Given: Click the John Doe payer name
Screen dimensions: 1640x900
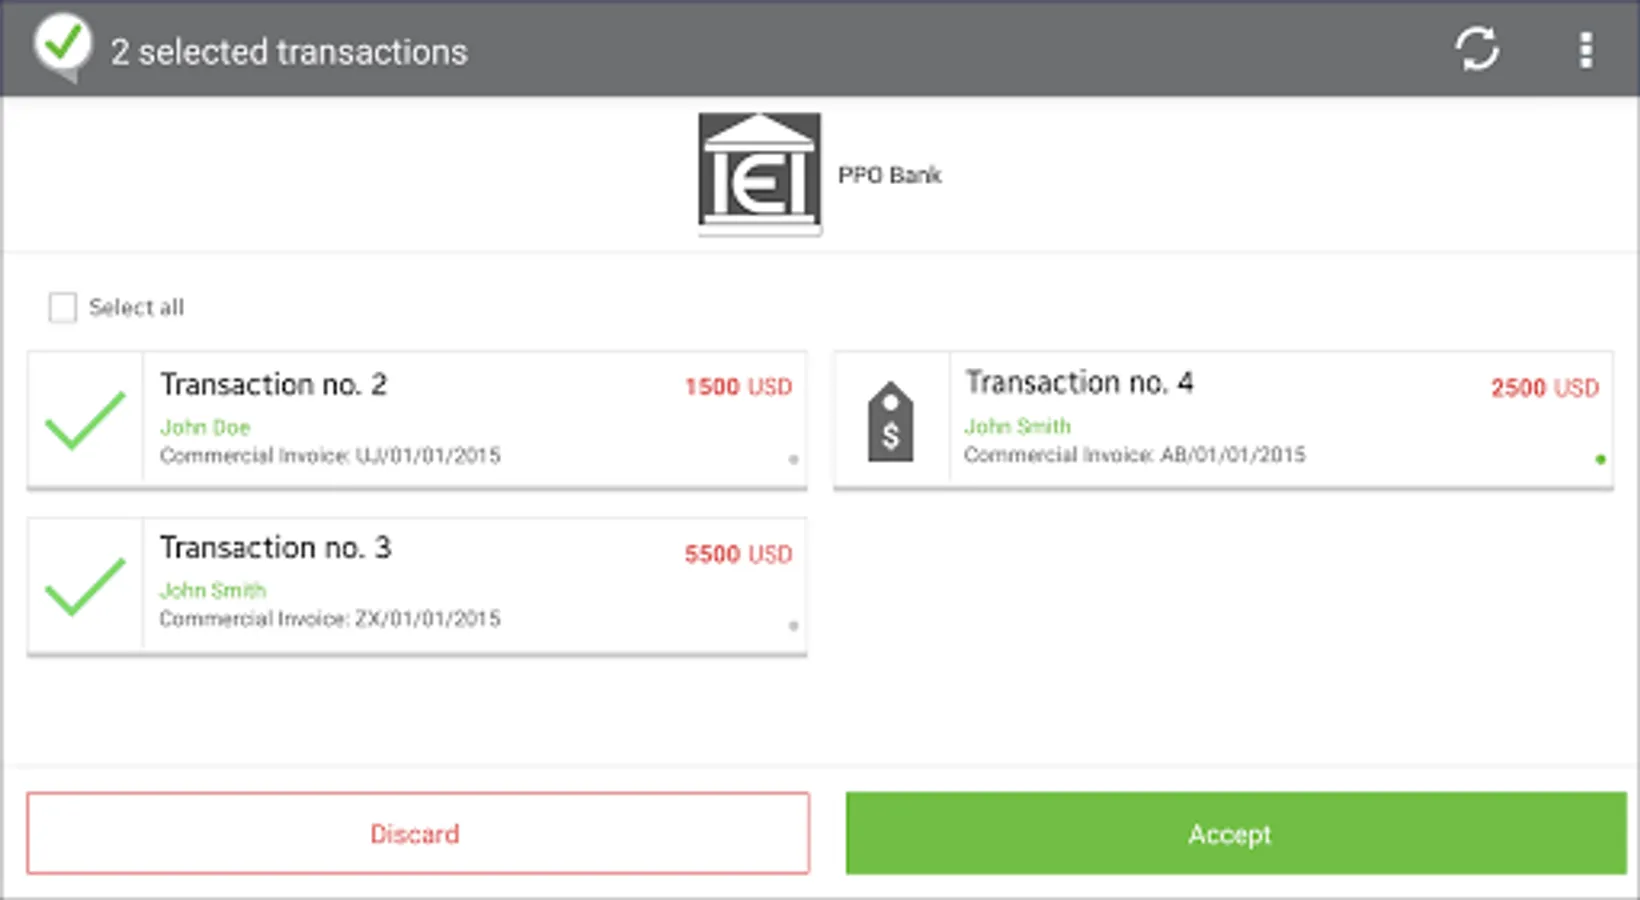Looking at the screenshot, I should coord(205,427).
